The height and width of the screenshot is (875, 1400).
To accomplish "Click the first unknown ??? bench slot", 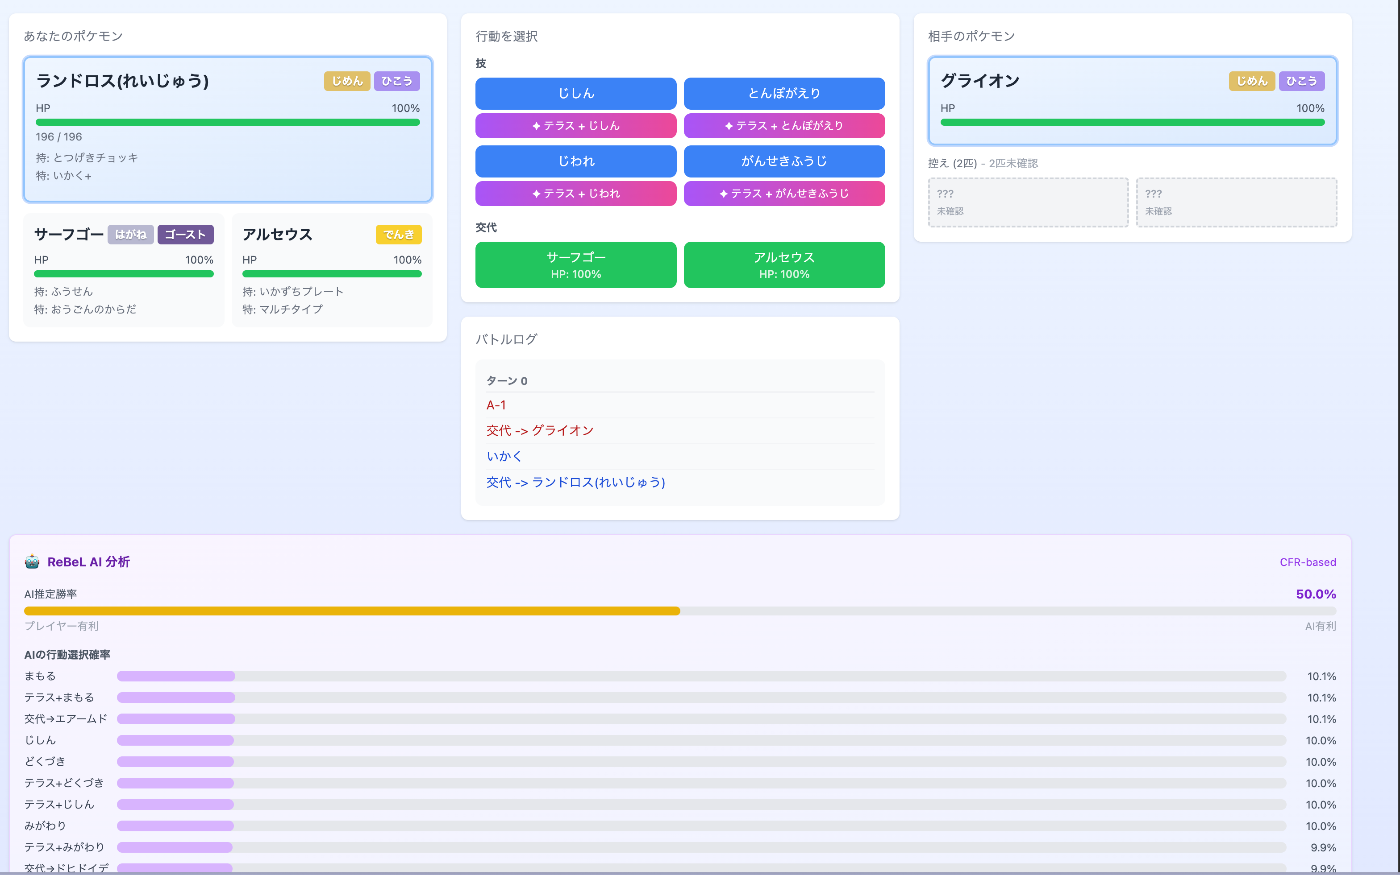I will pyautogui.click(x=1028, y=202).
